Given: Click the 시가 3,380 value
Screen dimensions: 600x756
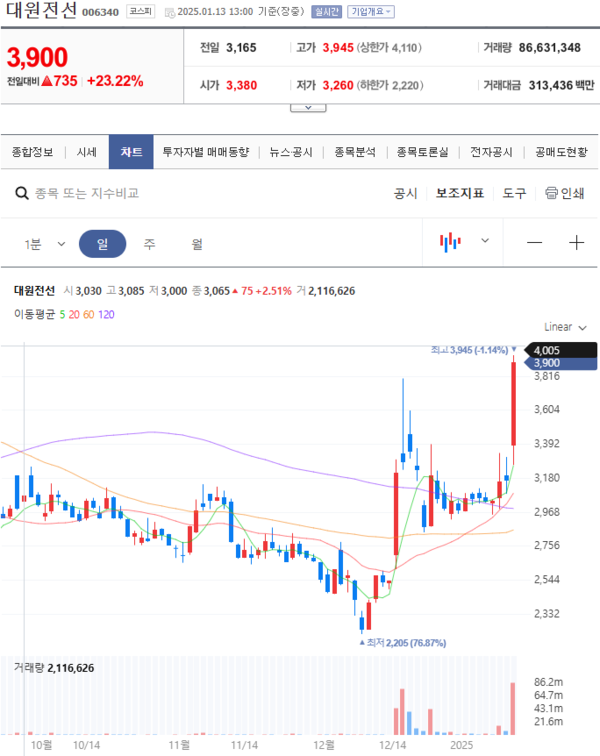Looking at the screenshot, I should coord(241,85).
